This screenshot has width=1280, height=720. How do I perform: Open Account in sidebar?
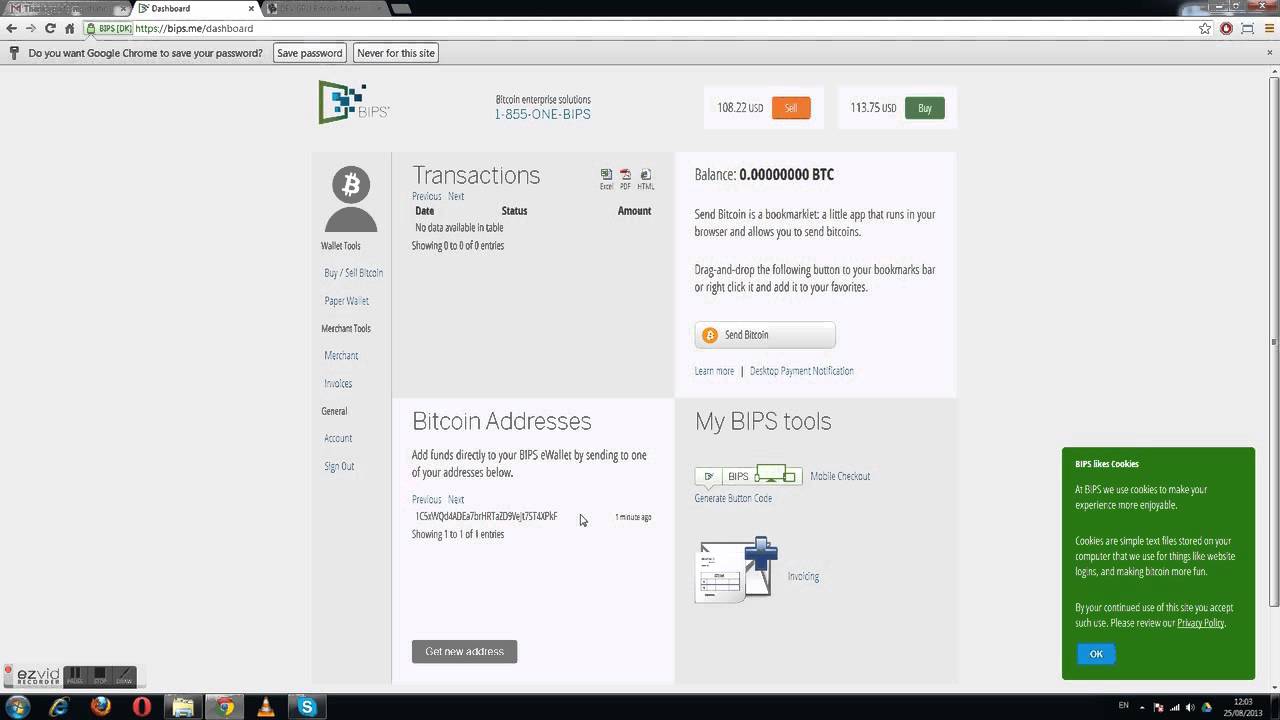point(338,438)
